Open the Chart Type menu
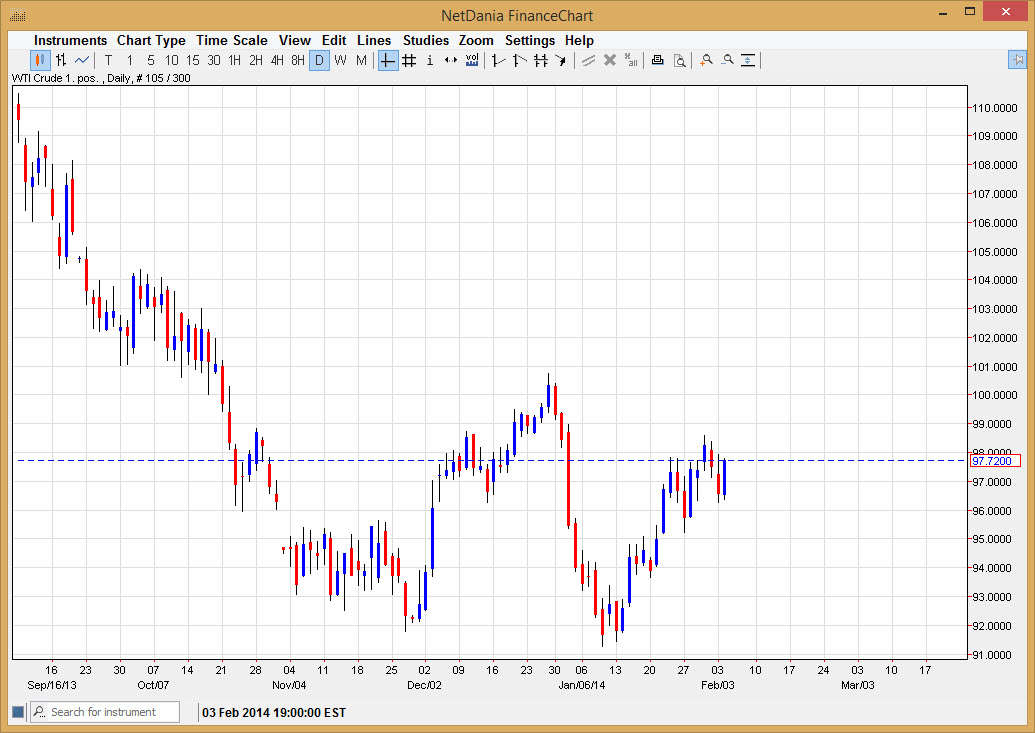This screenshot has width=1035, height=733. pos(151,40)
